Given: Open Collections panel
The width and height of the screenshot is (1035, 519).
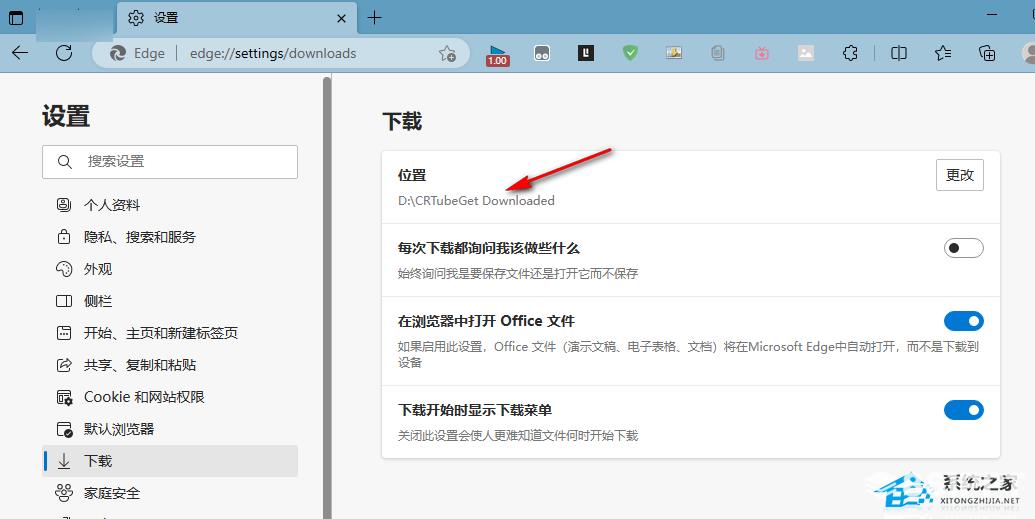Looking at the screenshot, I should click(x=987, y=53).
